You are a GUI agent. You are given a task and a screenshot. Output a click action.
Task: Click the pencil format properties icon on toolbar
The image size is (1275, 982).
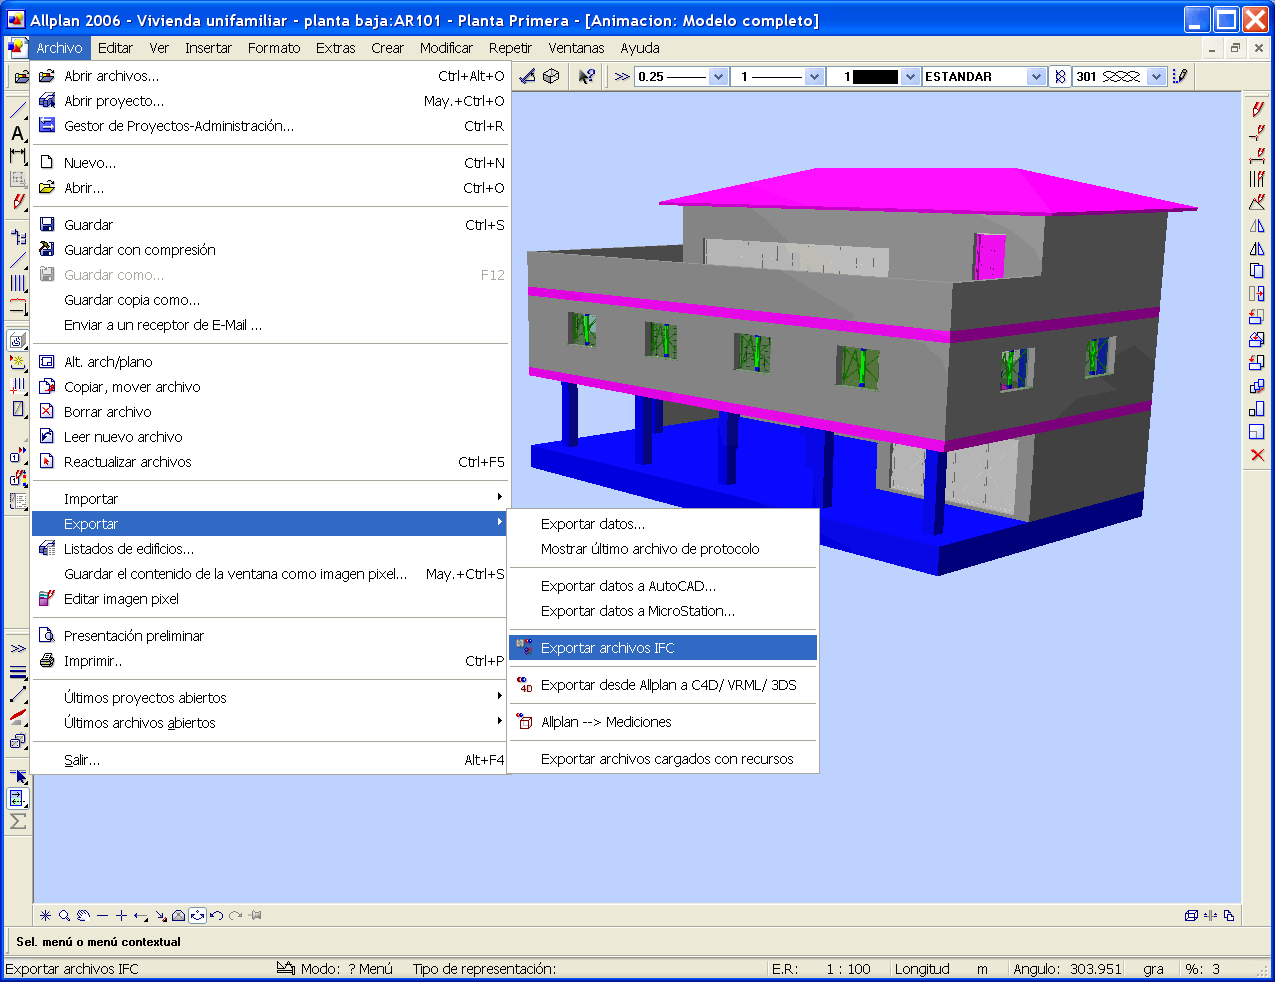coord(1181,76)
